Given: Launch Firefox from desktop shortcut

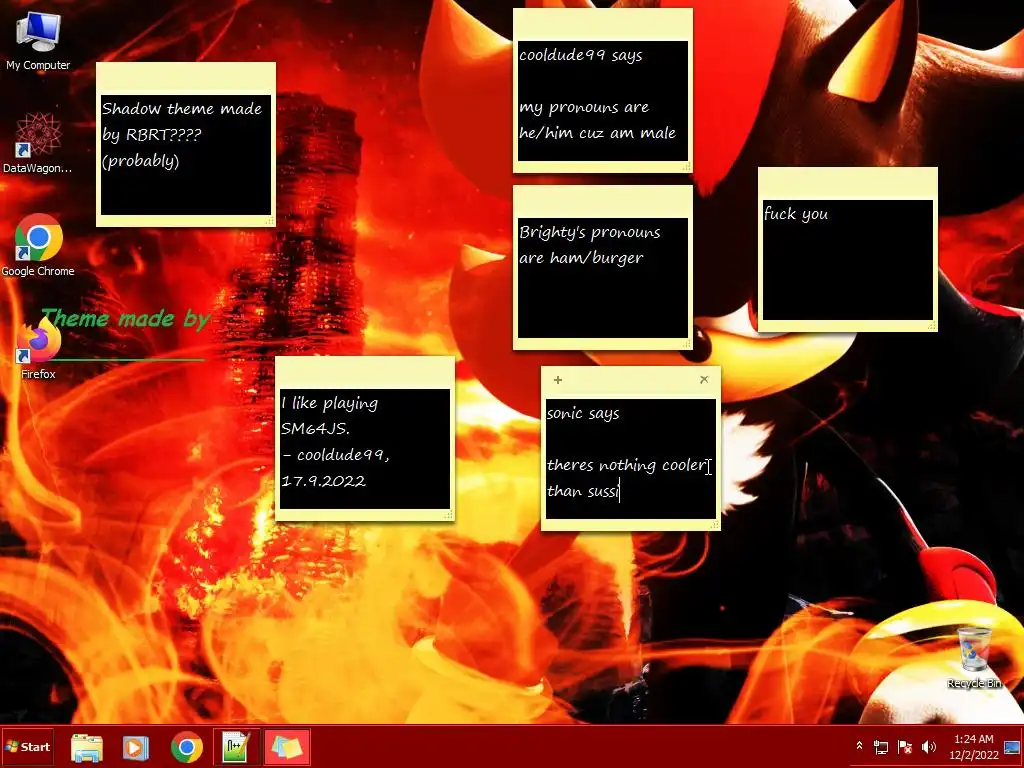Looking at the screenshot, I should 38,348.
